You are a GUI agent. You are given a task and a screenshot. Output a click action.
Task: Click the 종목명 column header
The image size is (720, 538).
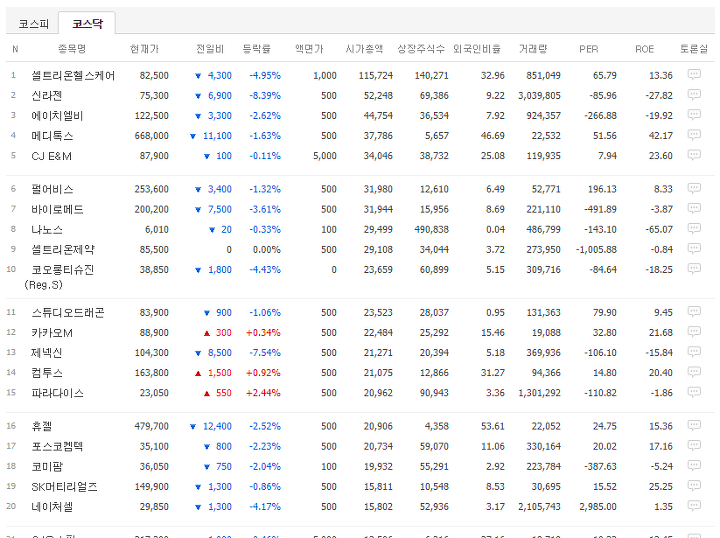[x=72, y=49]
